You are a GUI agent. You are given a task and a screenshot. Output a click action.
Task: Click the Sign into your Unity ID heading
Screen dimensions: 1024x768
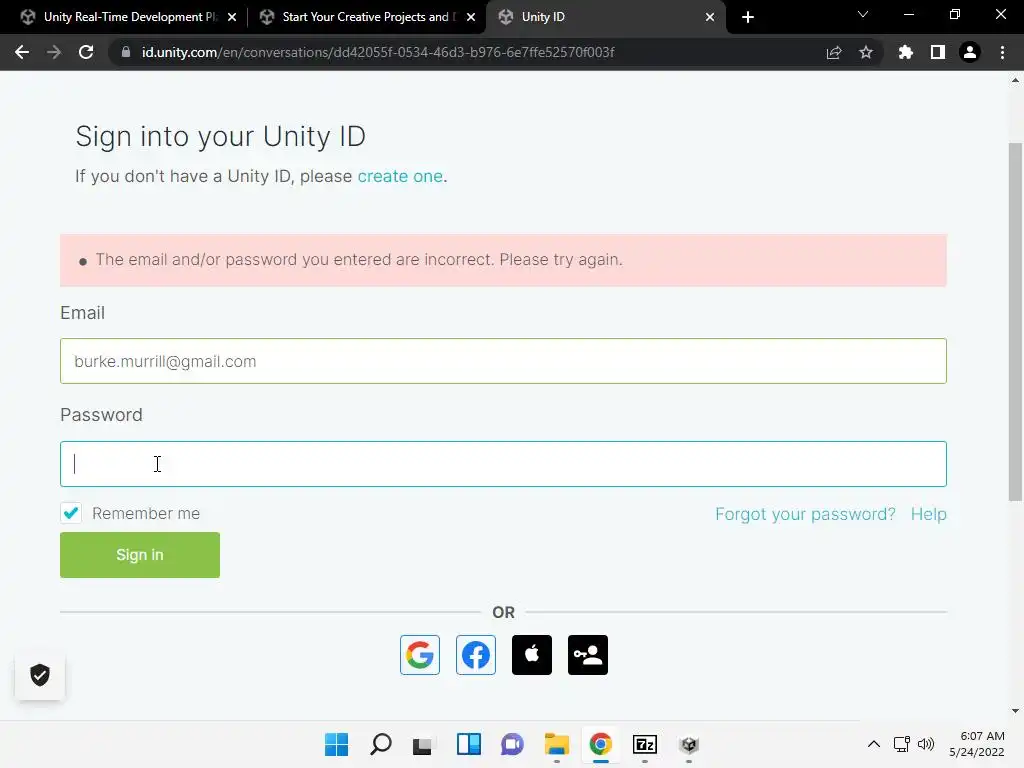220,136
